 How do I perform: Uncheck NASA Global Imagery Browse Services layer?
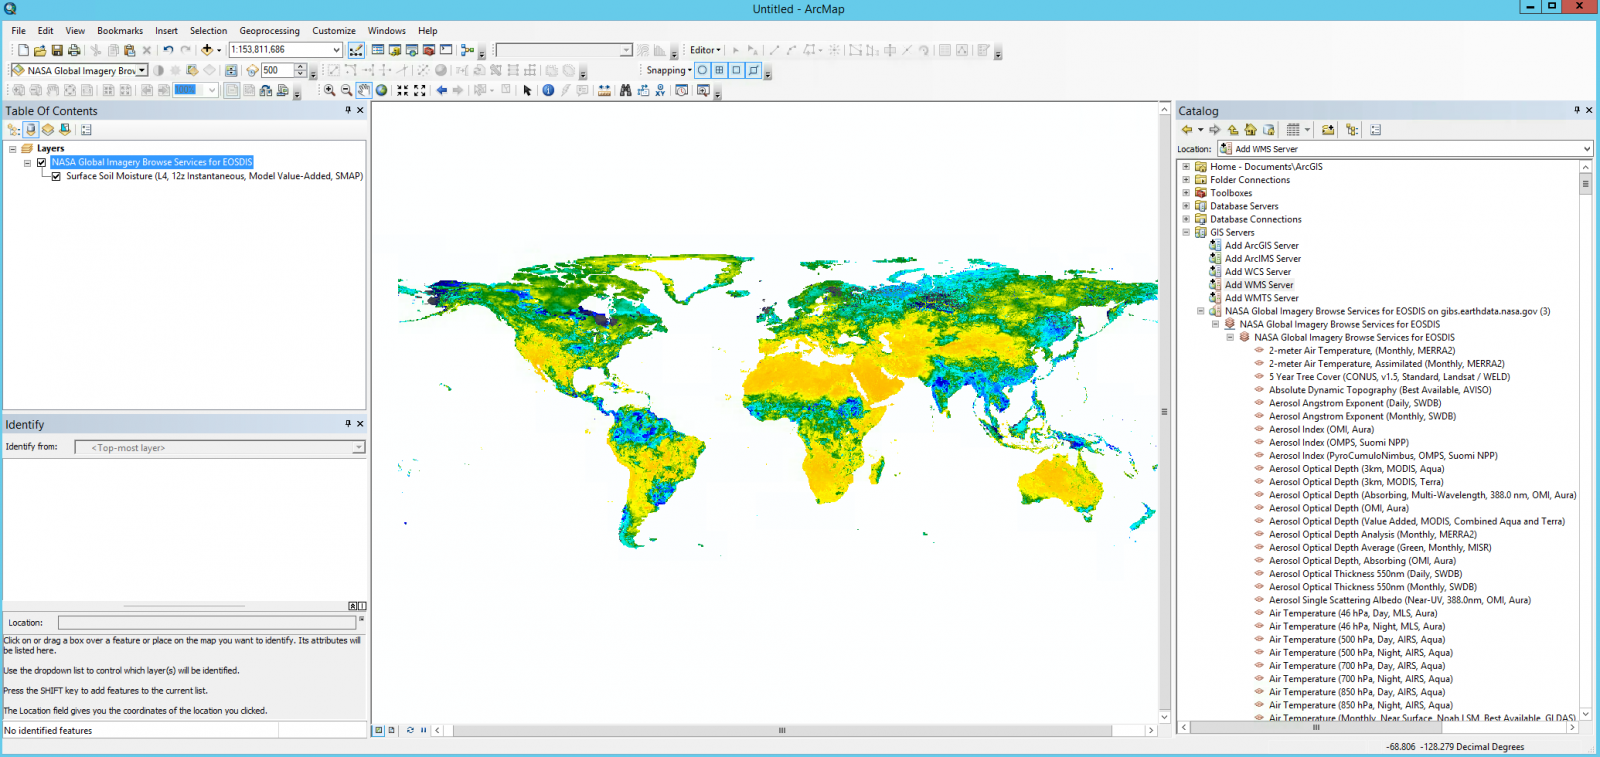pos(41,162)
